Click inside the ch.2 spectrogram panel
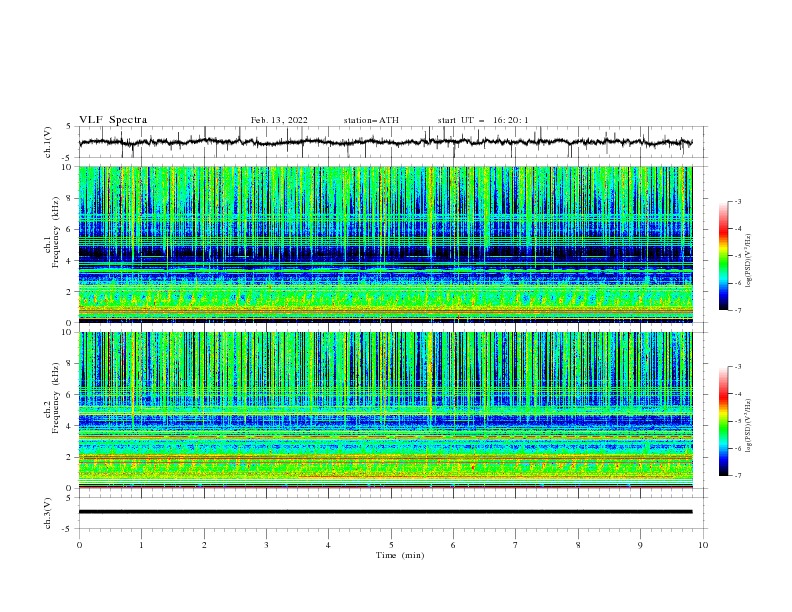This screenshot has width=792, height=612. tap(385, 410)
